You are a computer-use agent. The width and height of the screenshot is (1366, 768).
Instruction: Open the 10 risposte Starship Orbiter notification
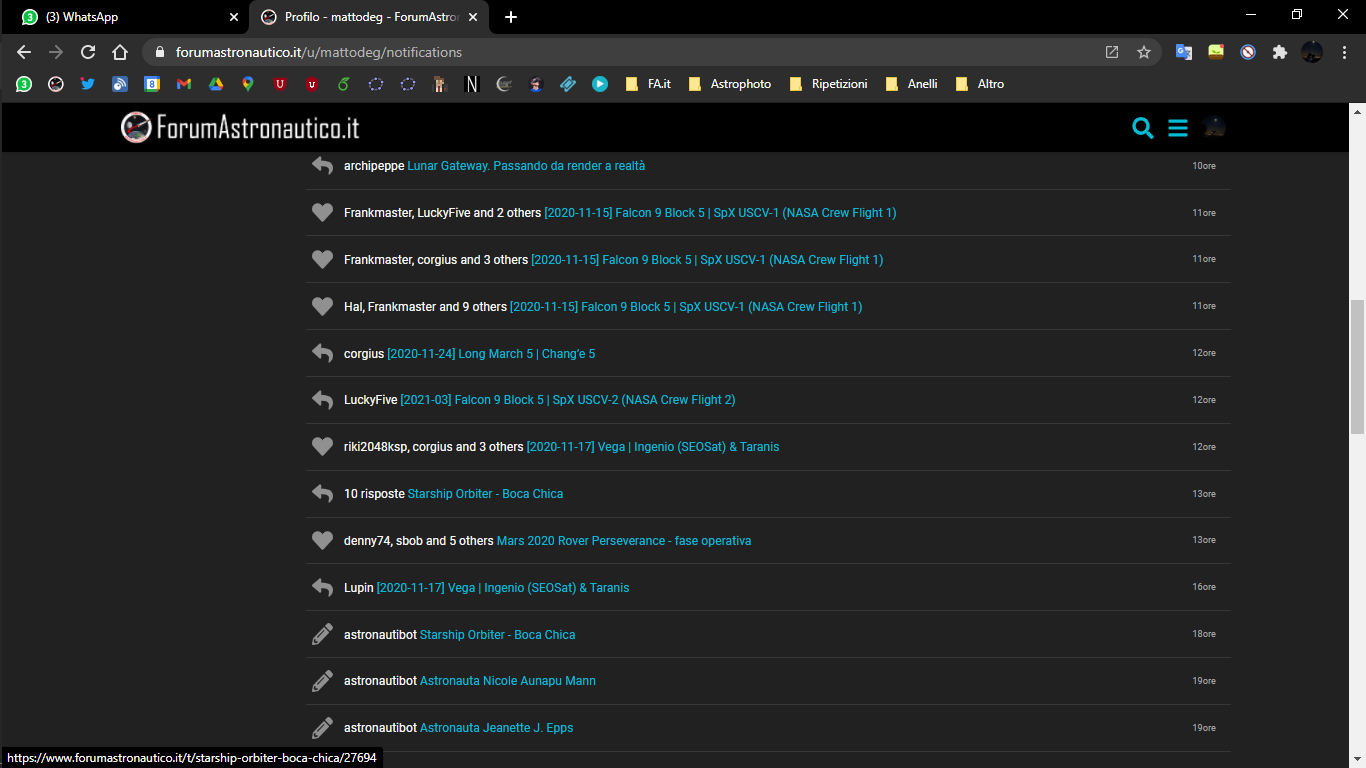pyautogui.click(x=485, y=494)
